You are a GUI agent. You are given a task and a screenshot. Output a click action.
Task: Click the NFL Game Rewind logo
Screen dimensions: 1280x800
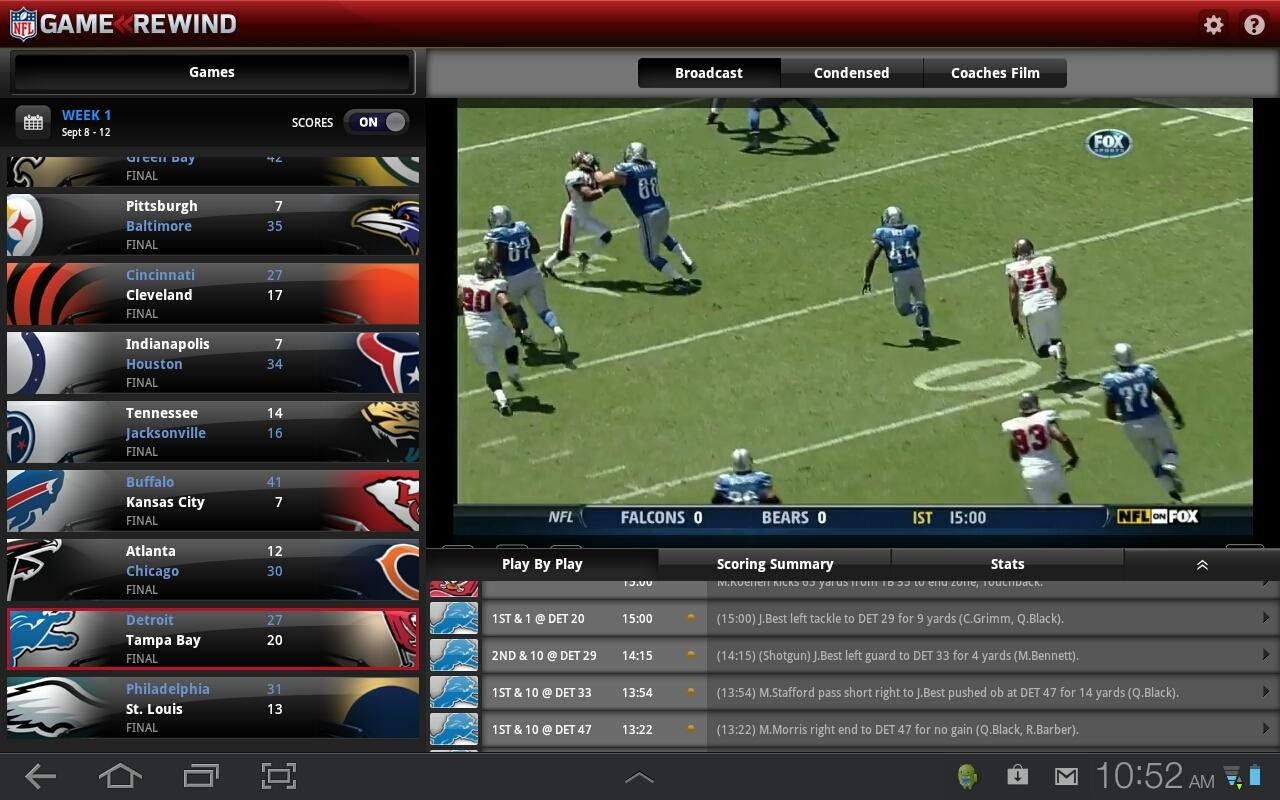[122, 23]
